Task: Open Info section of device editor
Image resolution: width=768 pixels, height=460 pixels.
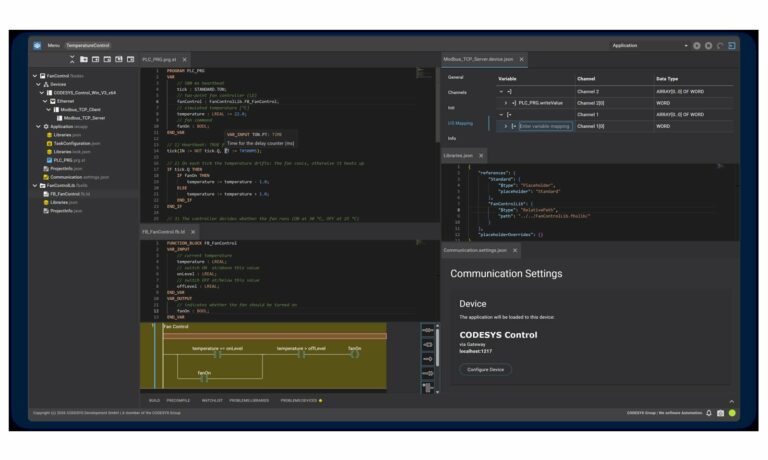Action: tap(452, 139)
